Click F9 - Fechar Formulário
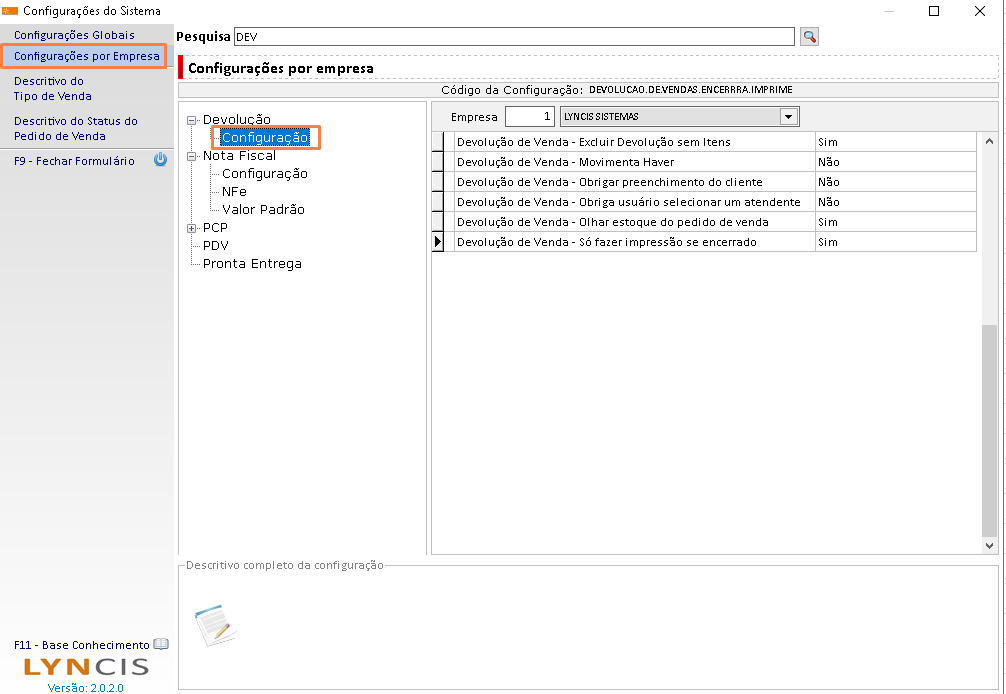This screenshot has width=1006, height=694. click(74, 161)
